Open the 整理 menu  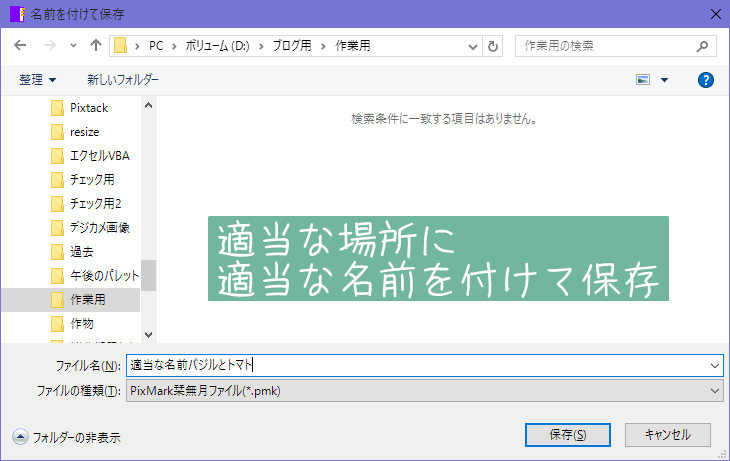pos(37,80)
